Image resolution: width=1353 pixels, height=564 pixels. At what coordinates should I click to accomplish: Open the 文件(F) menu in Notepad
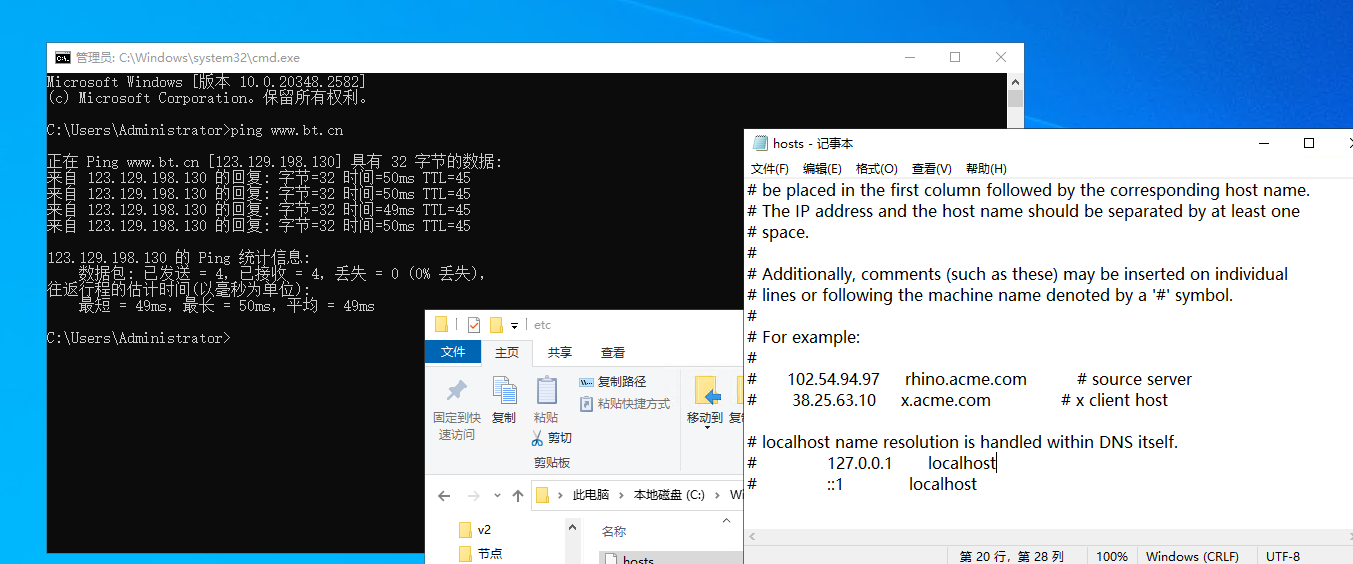[770, 169]
